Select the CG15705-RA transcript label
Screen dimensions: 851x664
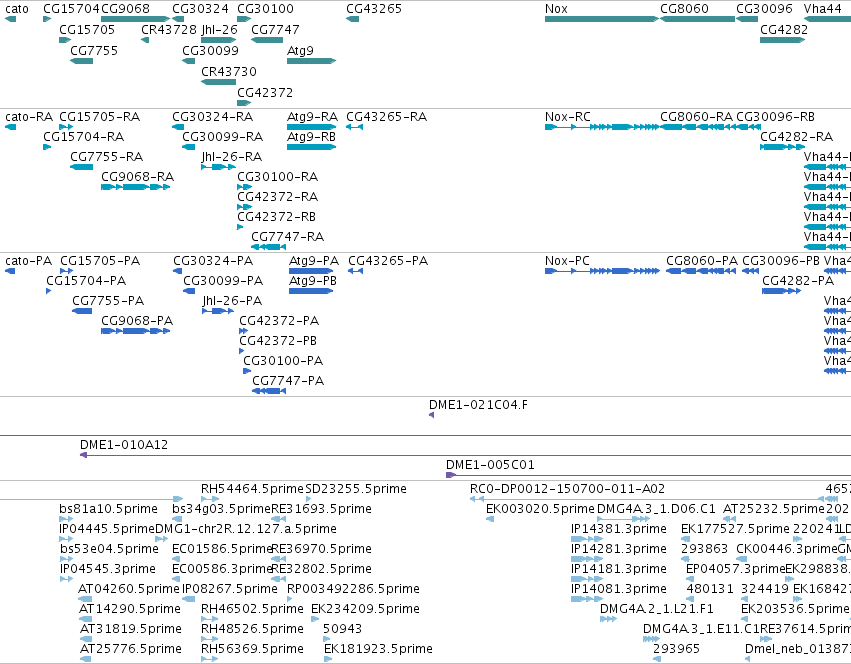(99, 117)
